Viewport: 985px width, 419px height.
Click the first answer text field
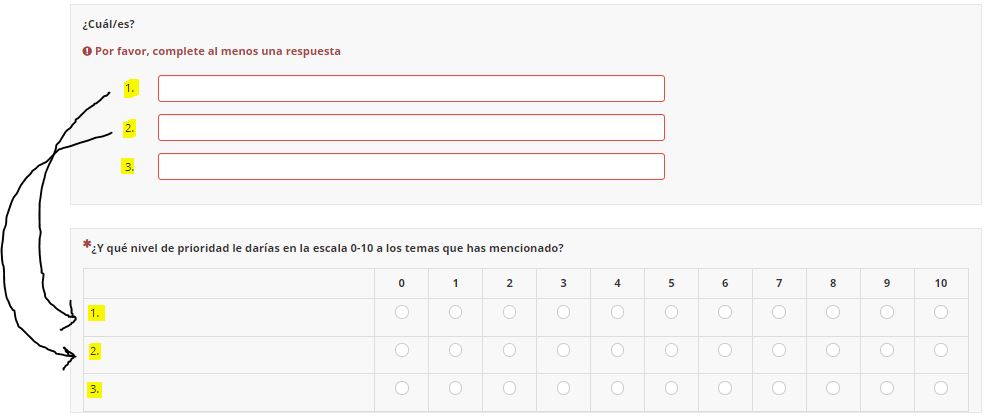tap(411, 89)
